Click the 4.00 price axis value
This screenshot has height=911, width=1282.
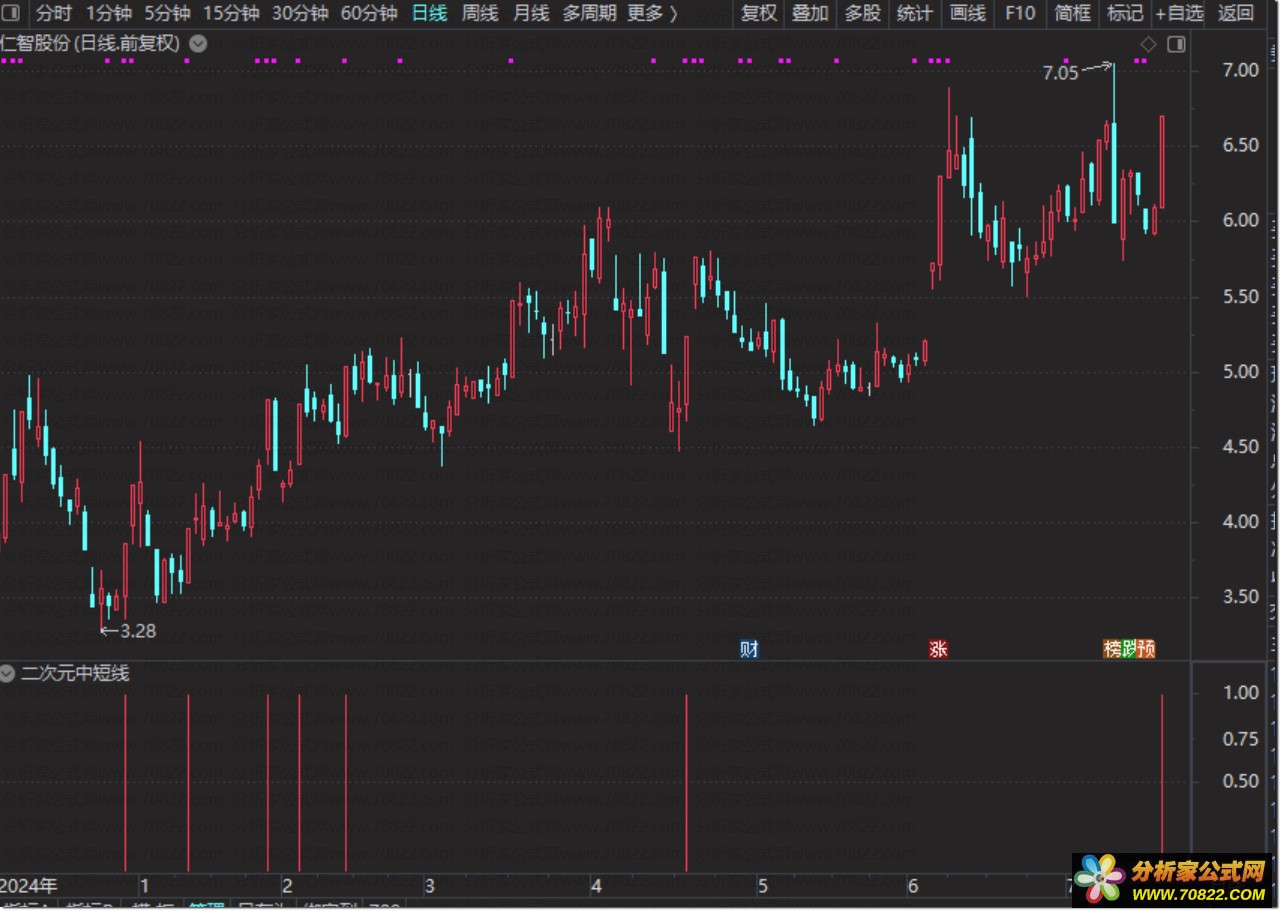click(1240, 521)
